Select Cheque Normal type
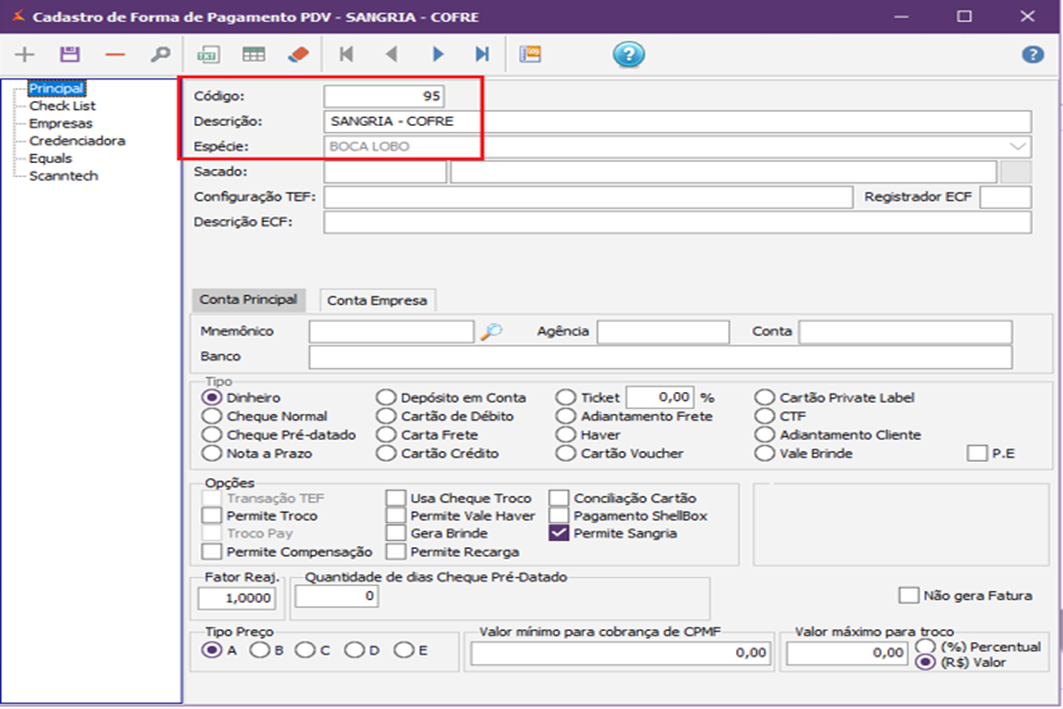Viewport: 1063px width, 709px height. 212,416
